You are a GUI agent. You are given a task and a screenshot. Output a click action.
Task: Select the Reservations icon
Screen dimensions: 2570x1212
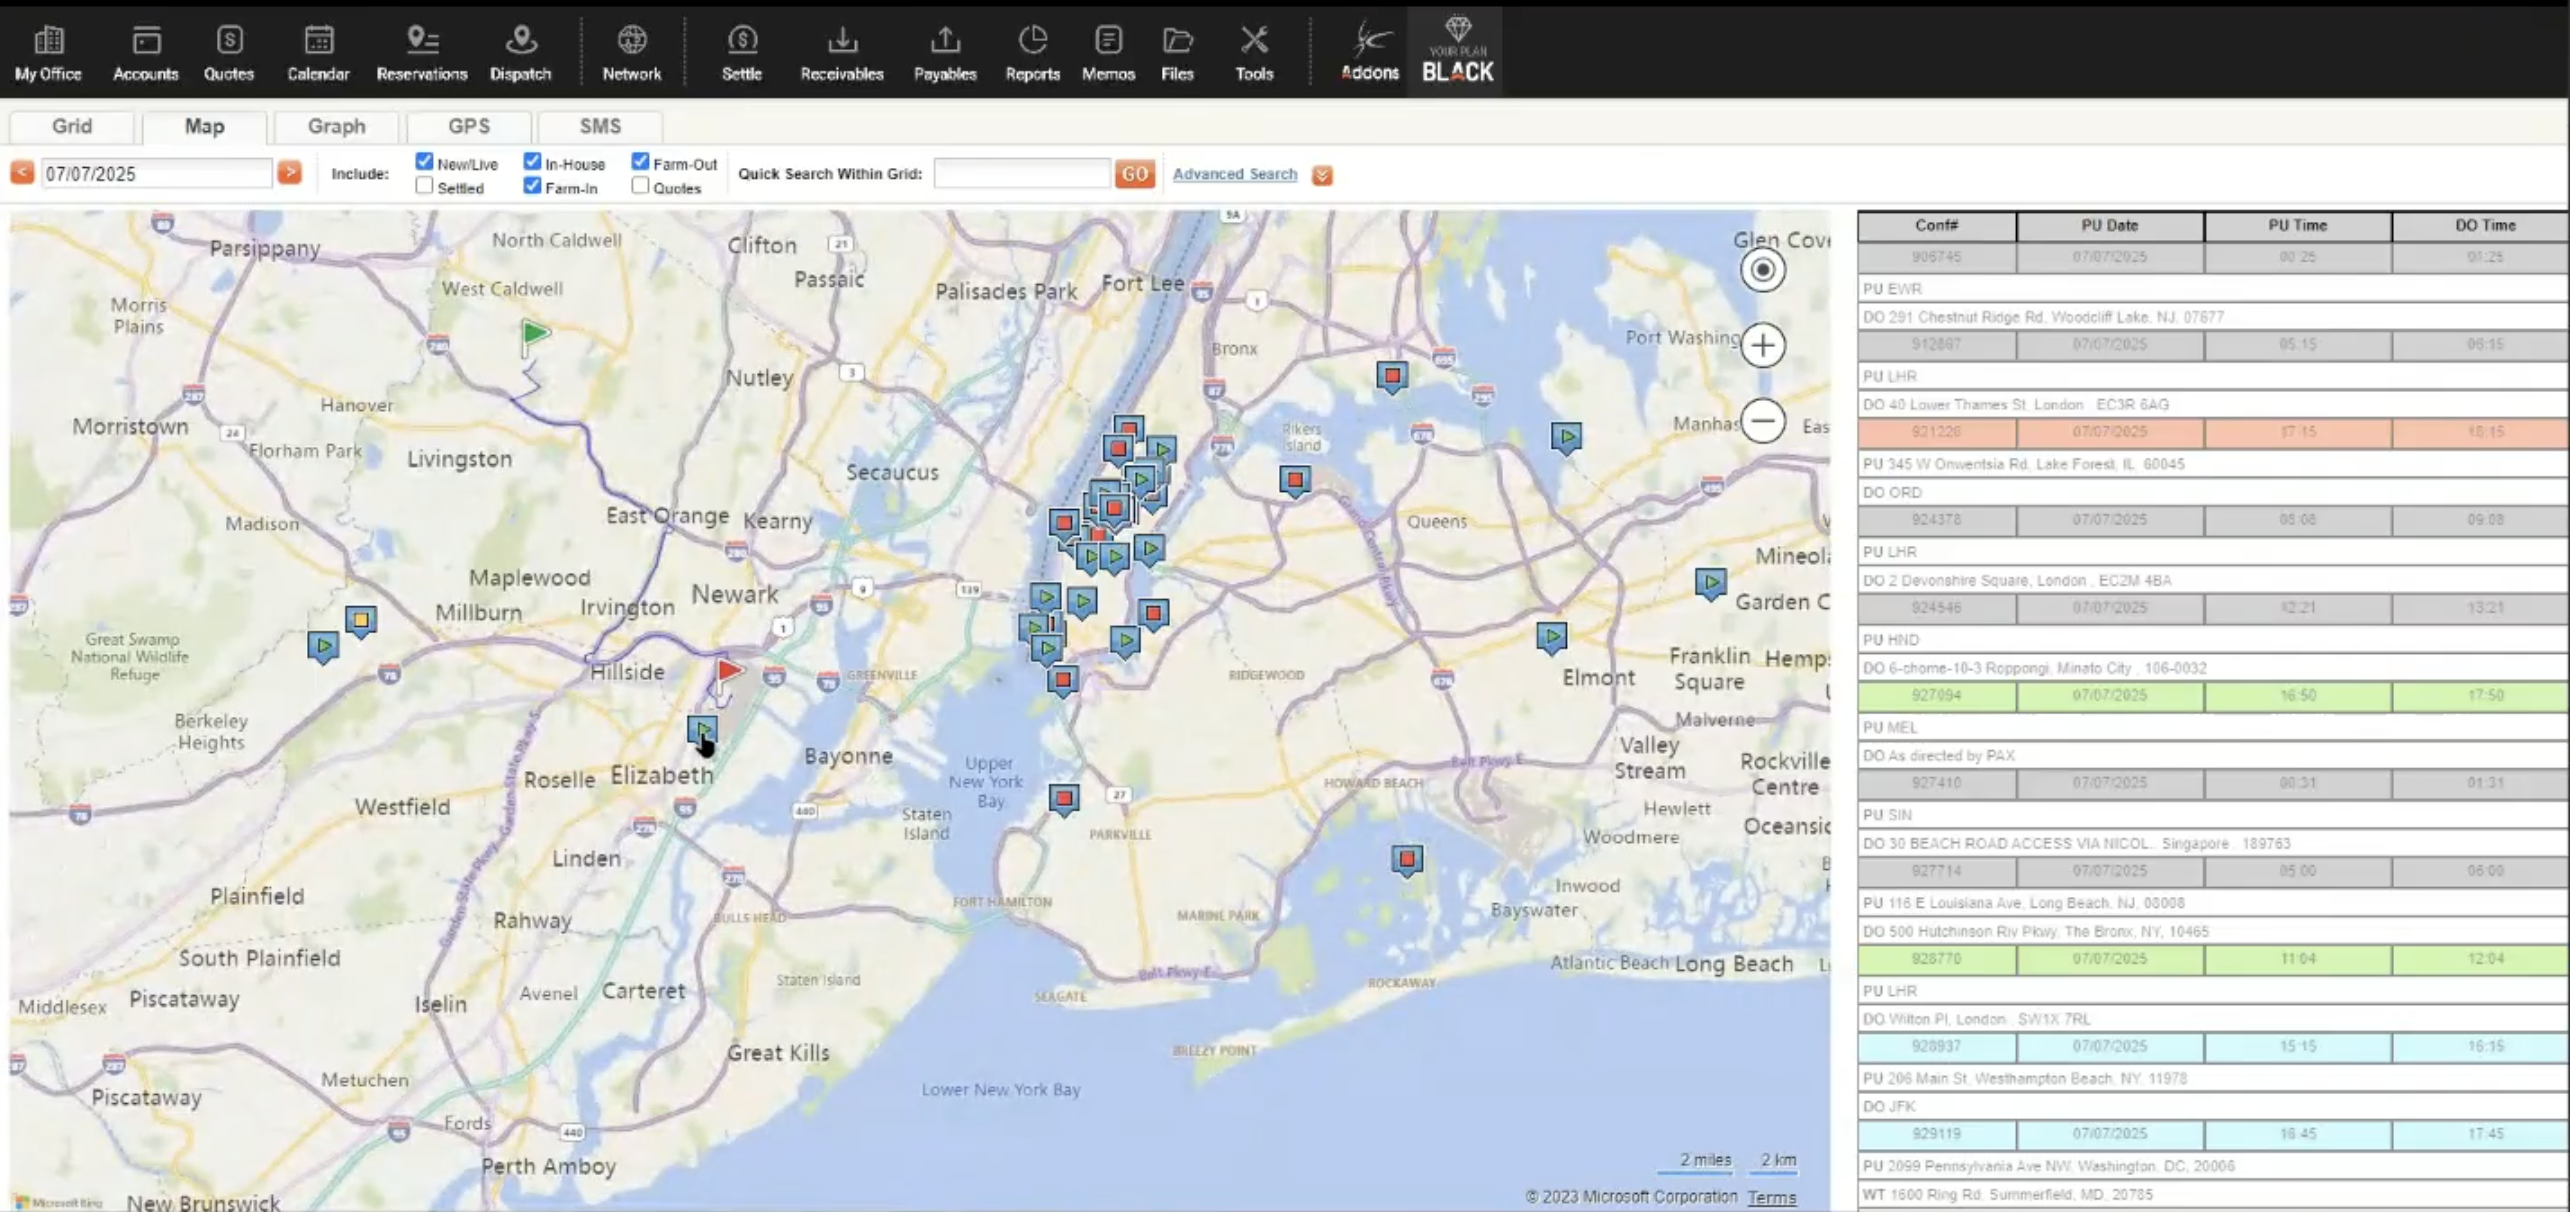[421, 50]
